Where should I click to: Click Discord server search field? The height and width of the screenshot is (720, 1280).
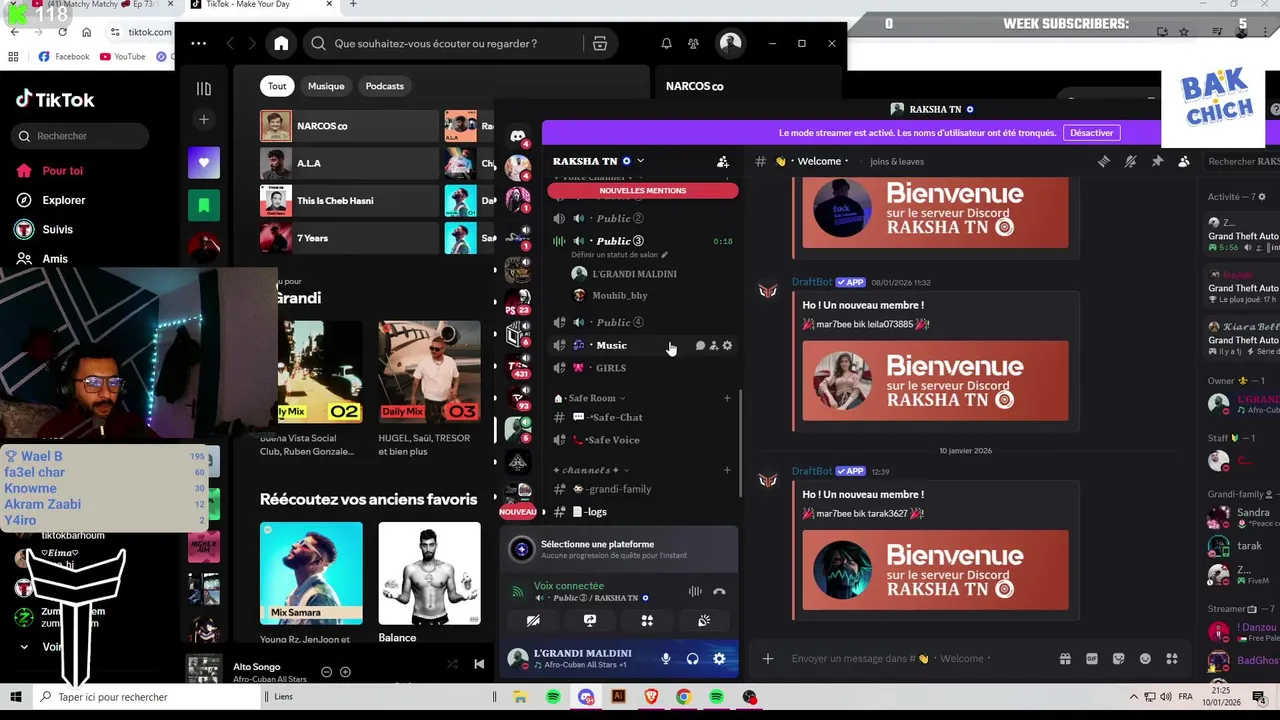coord(1240,161)
